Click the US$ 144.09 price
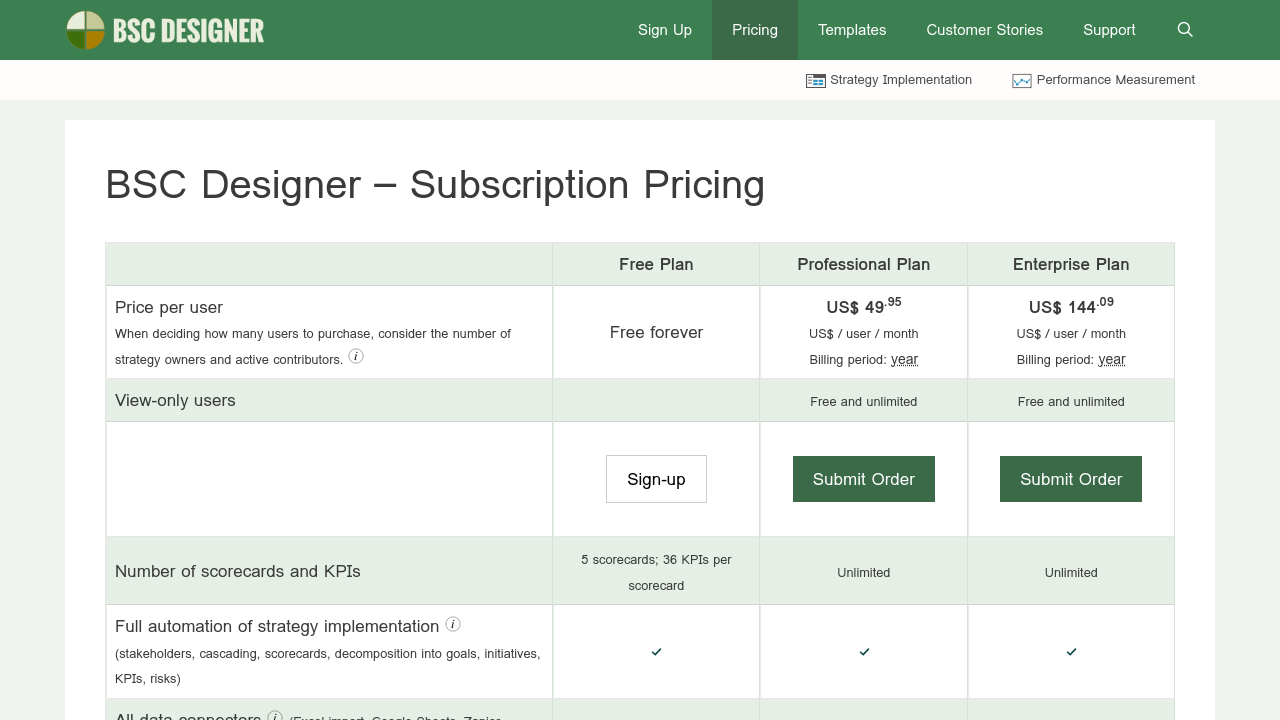The height and width of the screenshot is (720, 1280). 1071,305
